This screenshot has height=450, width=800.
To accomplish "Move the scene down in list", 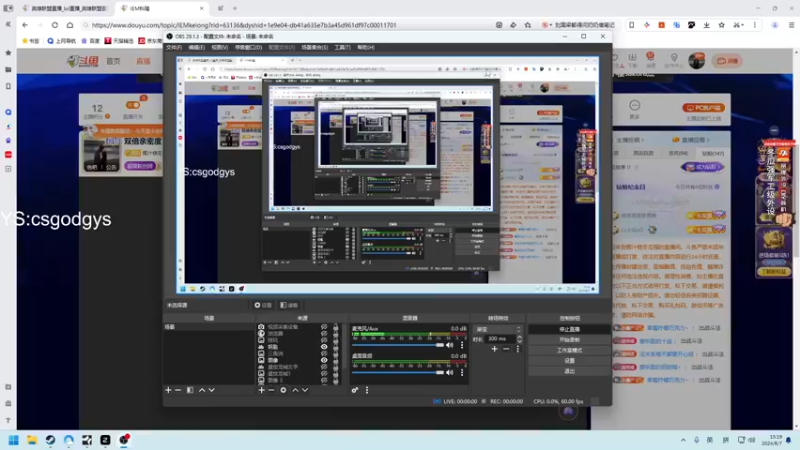I will 212,390.
